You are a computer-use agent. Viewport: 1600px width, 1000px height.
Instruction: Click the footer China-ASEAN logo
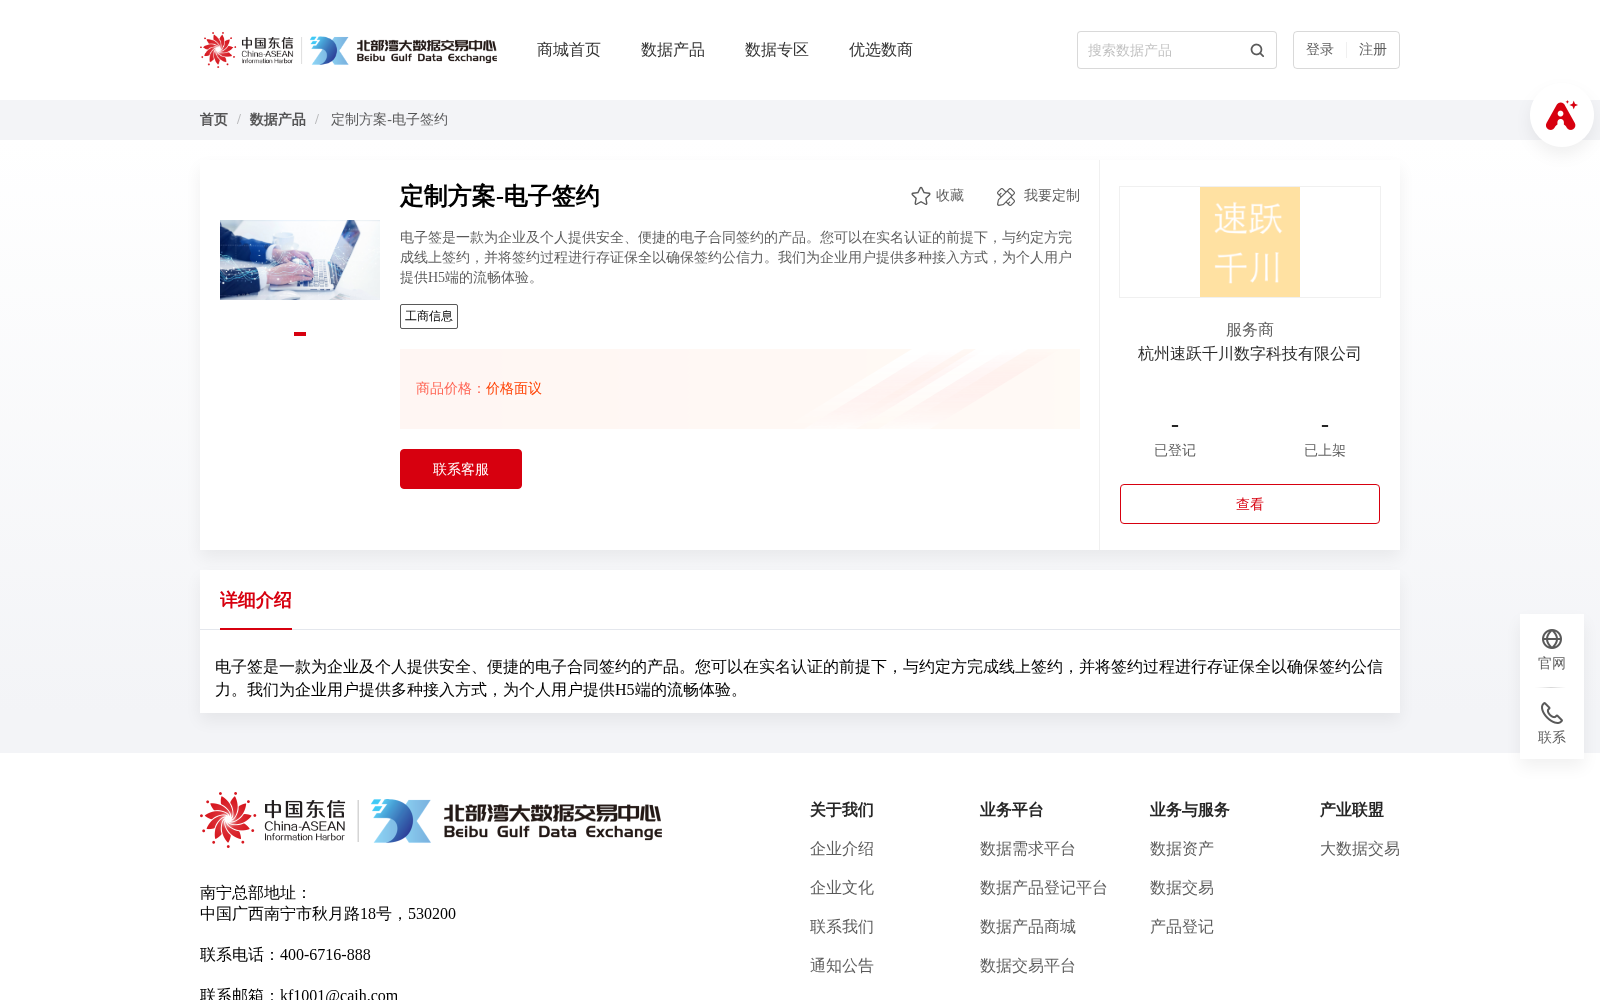coord(273,820)
